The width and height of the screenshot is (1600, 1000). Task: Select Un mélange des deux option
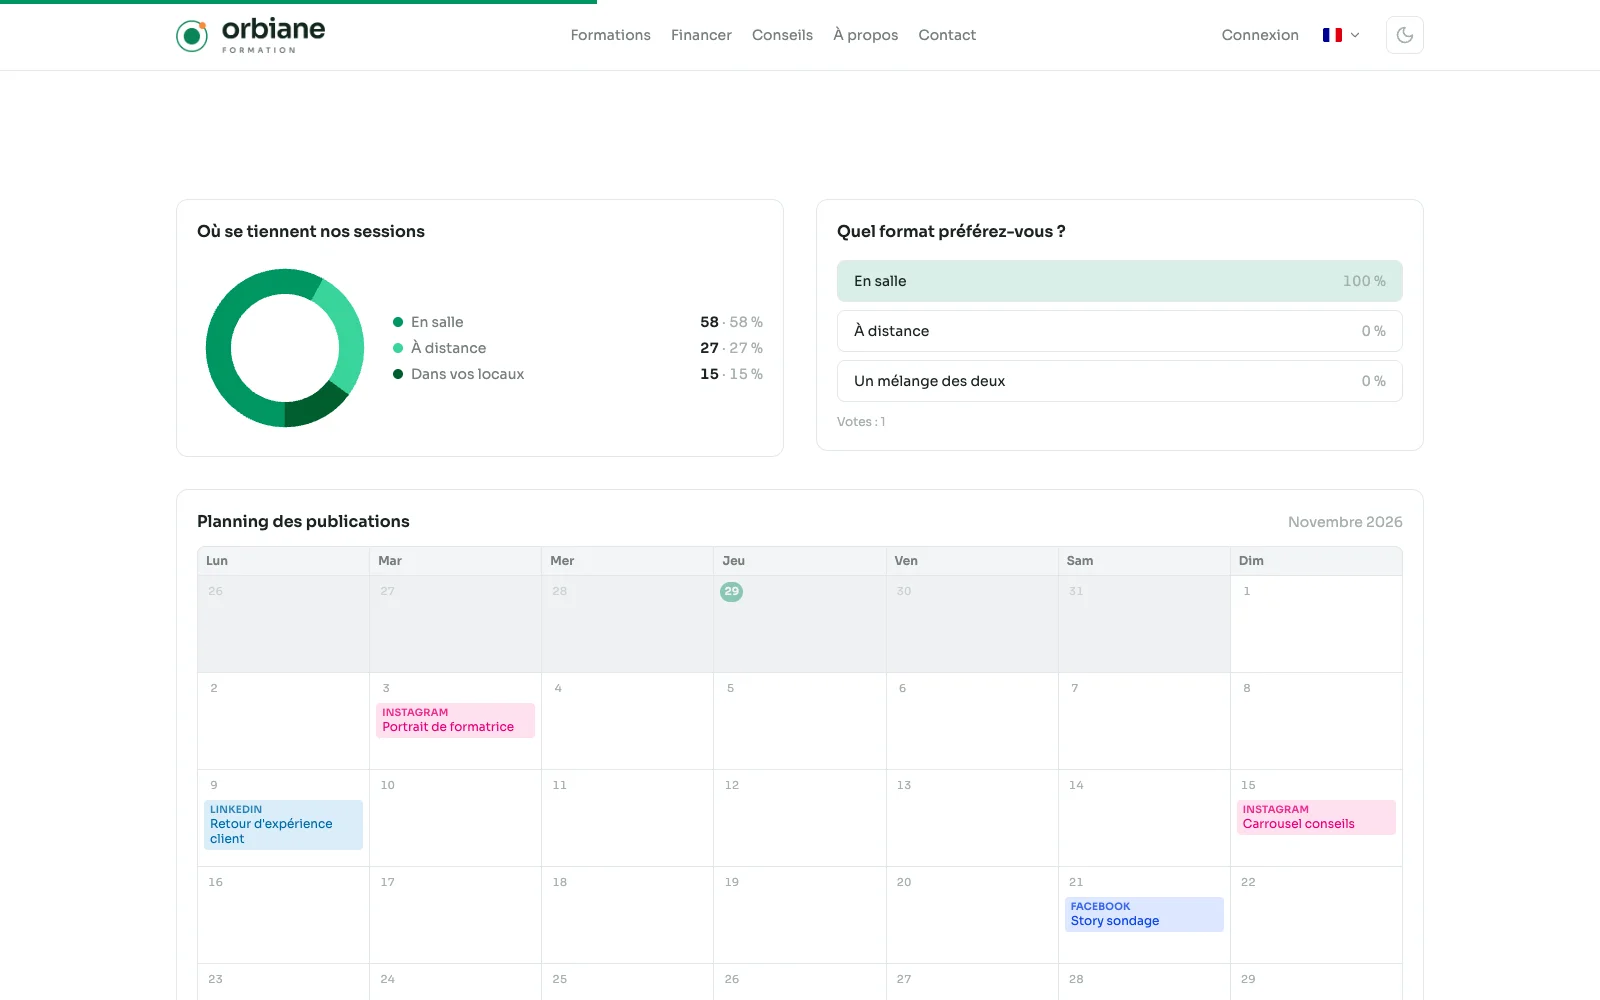pyautogui.click(x=1120, y=381)
